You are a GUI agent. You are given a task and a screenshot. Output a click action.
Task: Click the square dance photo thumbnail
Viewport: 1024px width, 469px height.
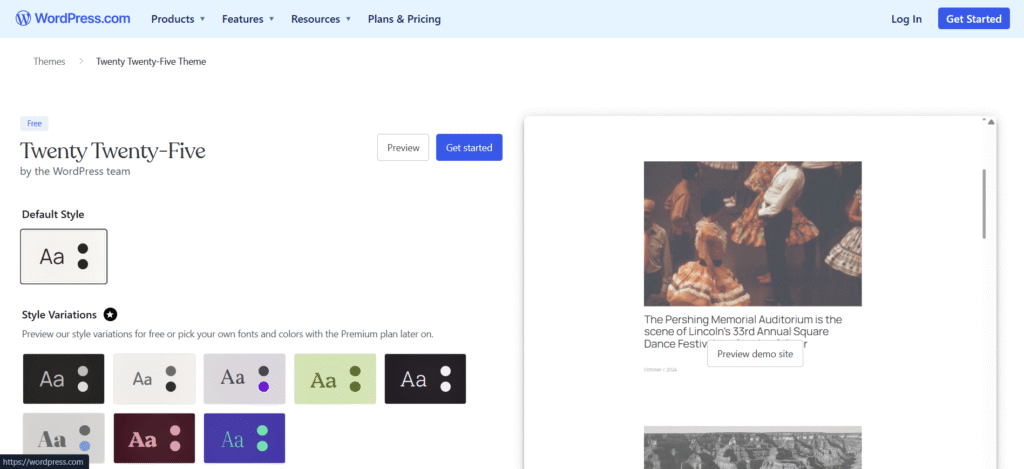(752, 234)
